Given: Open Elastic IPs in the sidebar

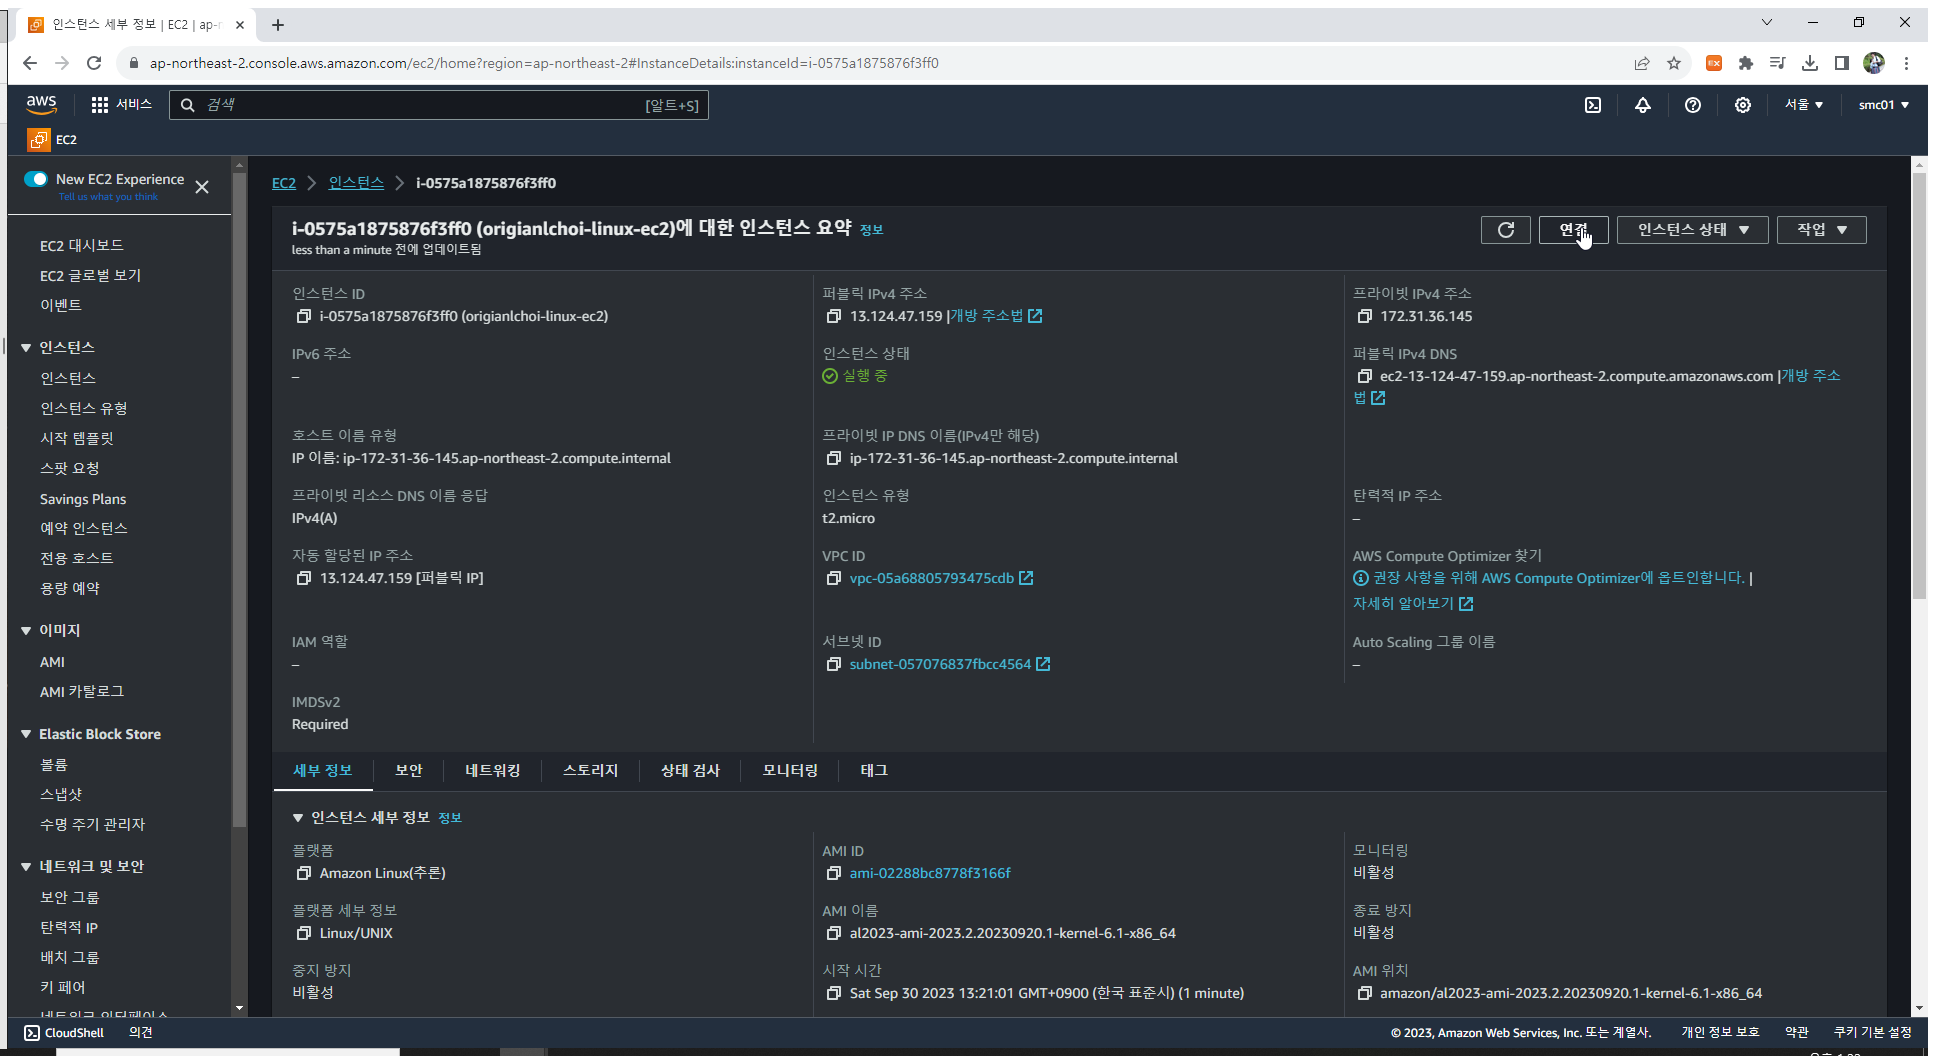Looking at the screenshot, I should [x=68, y=927].
